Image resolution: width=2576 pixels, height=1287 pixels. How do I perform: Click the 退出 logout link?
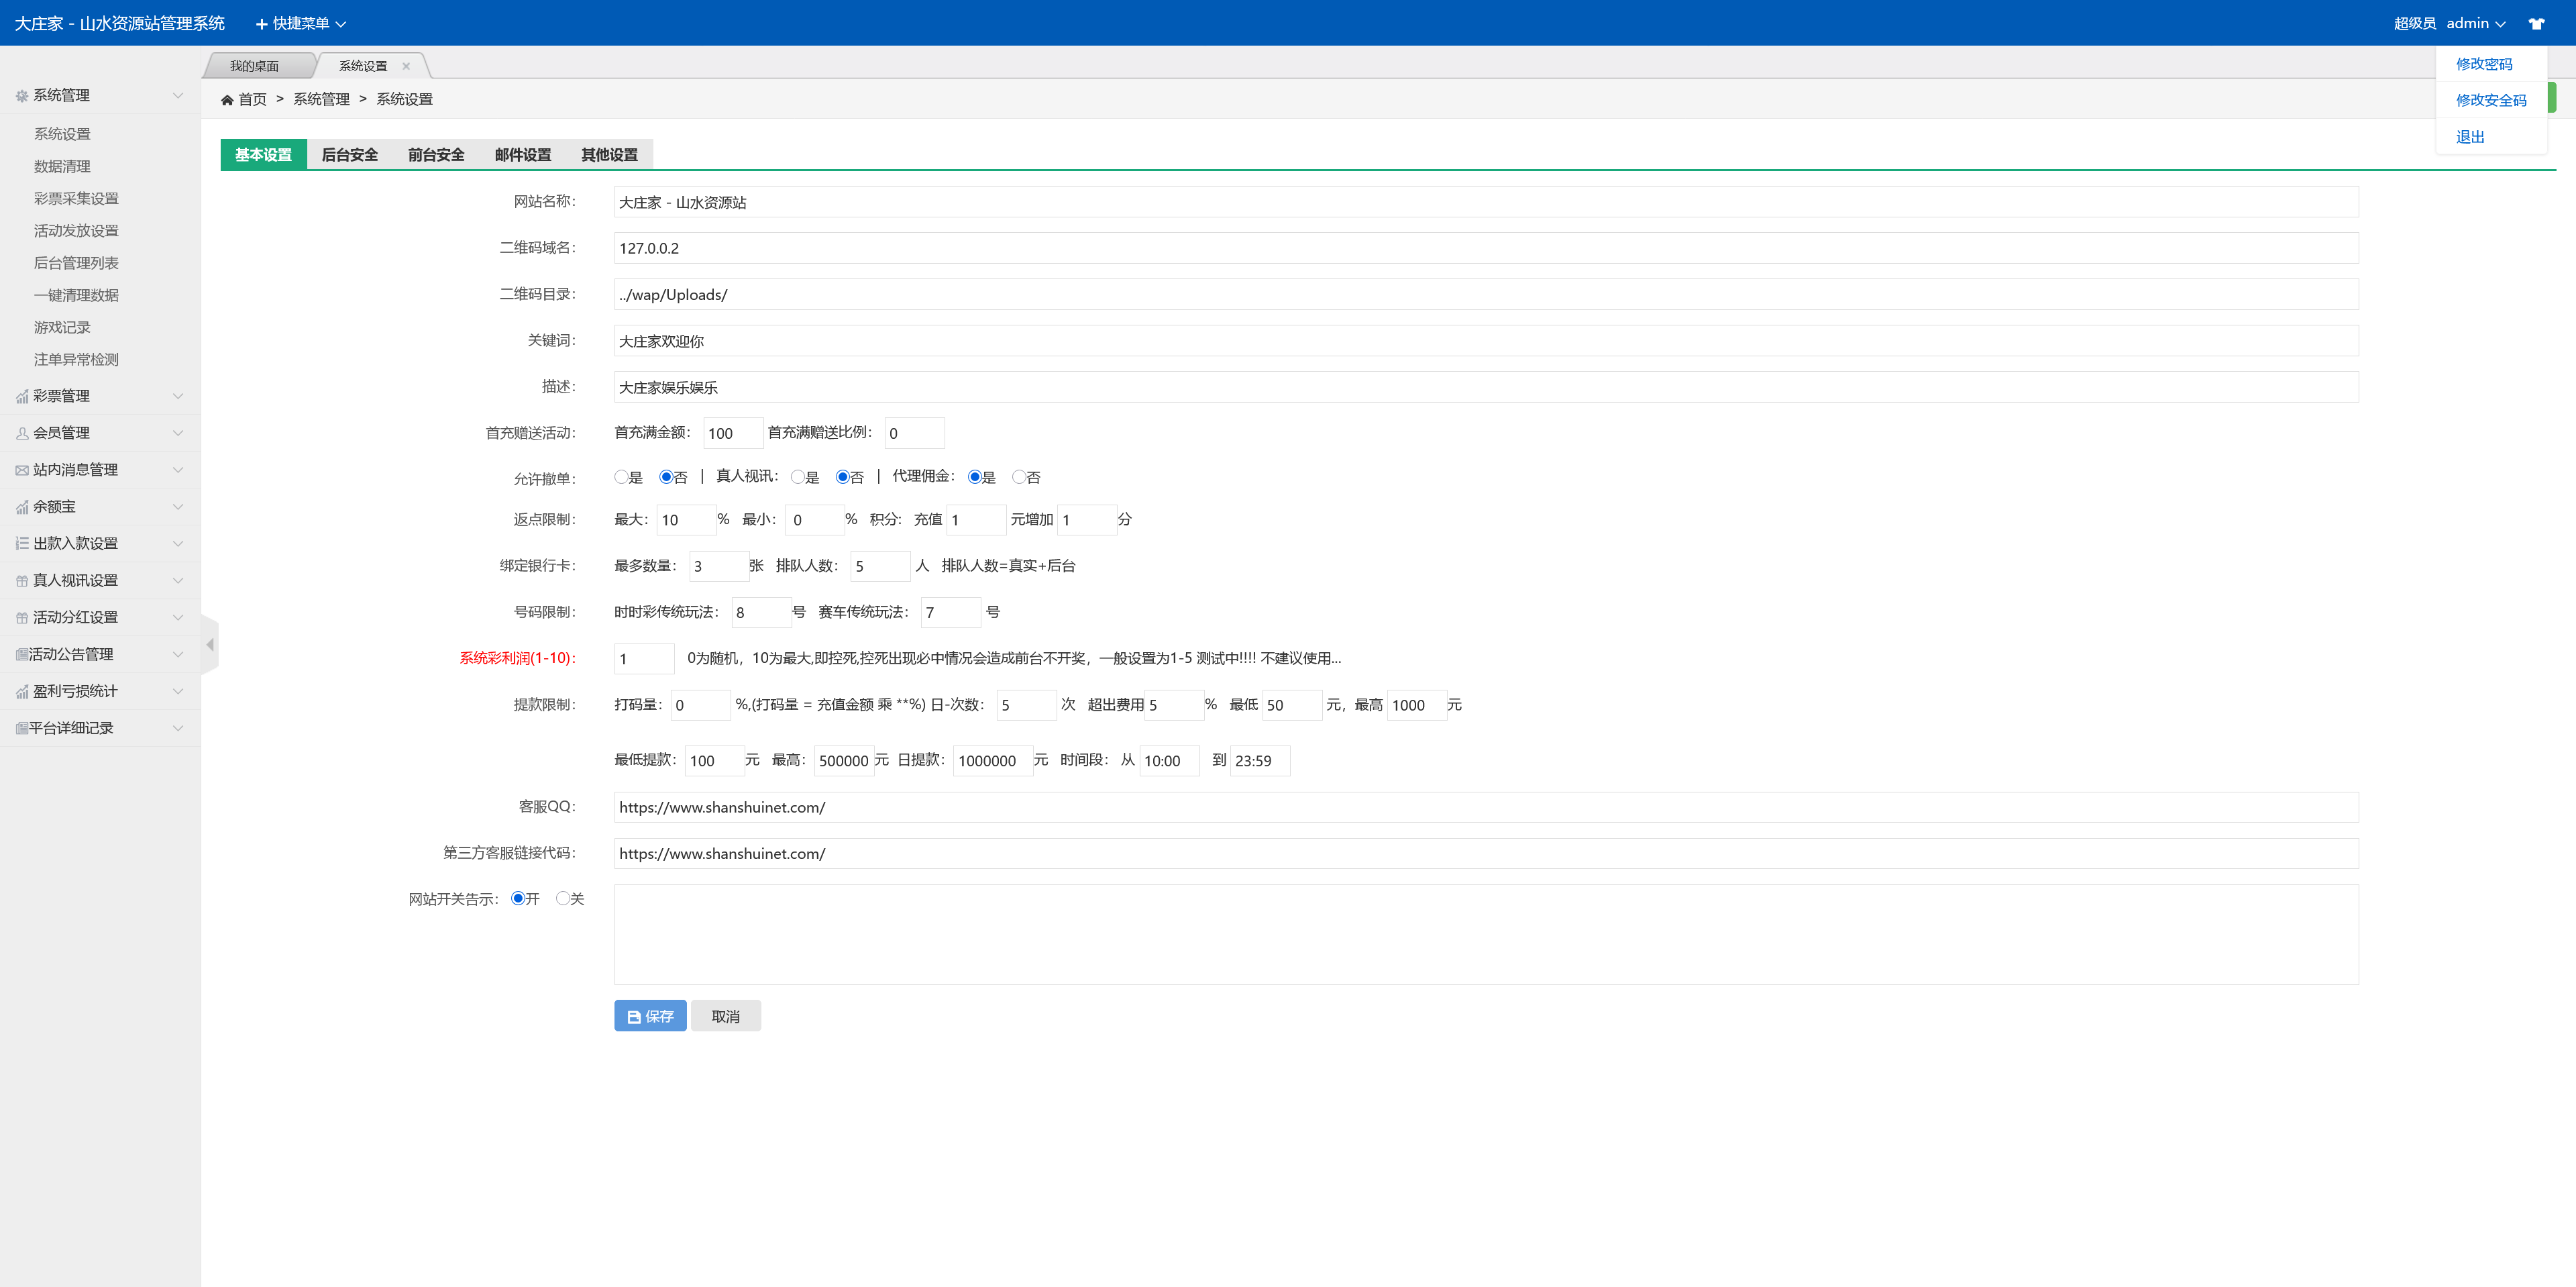[2470, 137]
